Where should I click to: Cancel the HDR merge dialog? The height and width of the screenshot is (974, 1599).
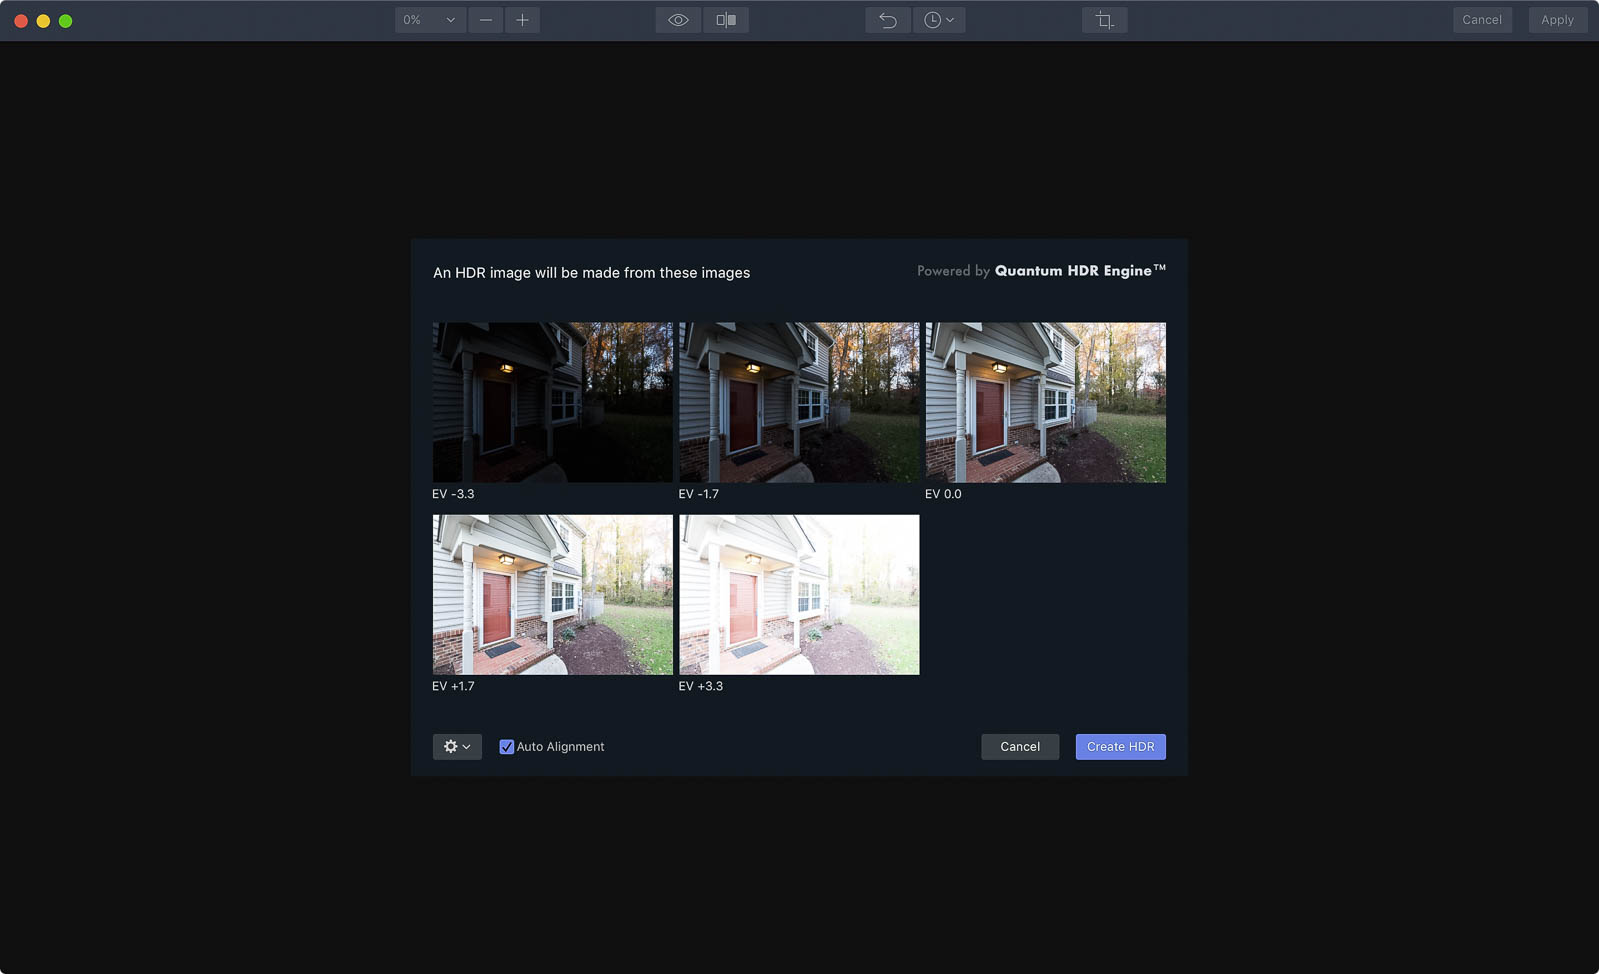point(1019,747)
